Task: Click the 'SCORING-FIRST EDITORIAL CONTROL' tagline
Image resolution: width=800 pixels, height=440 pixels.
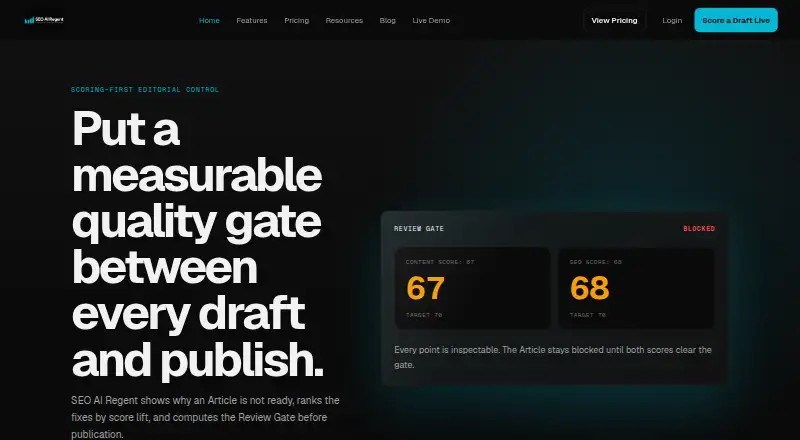Action: (x=145, y=89)
